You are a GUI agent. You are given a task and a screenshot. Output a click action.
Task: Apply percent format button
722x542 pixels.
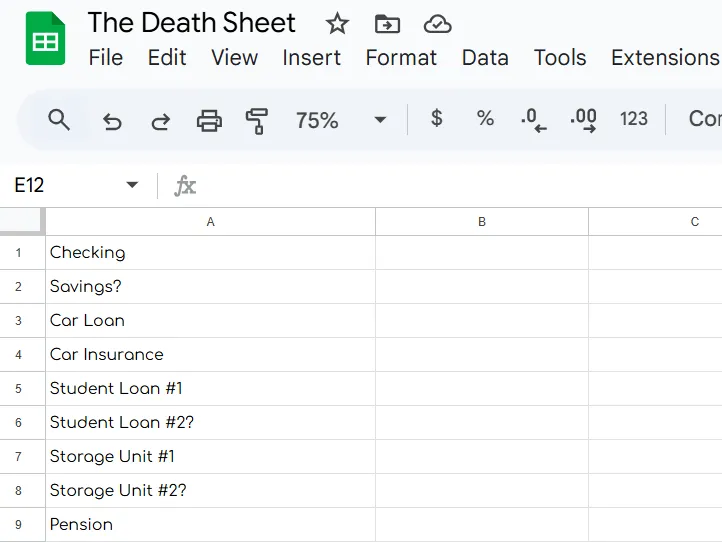(x=485, y=119)
